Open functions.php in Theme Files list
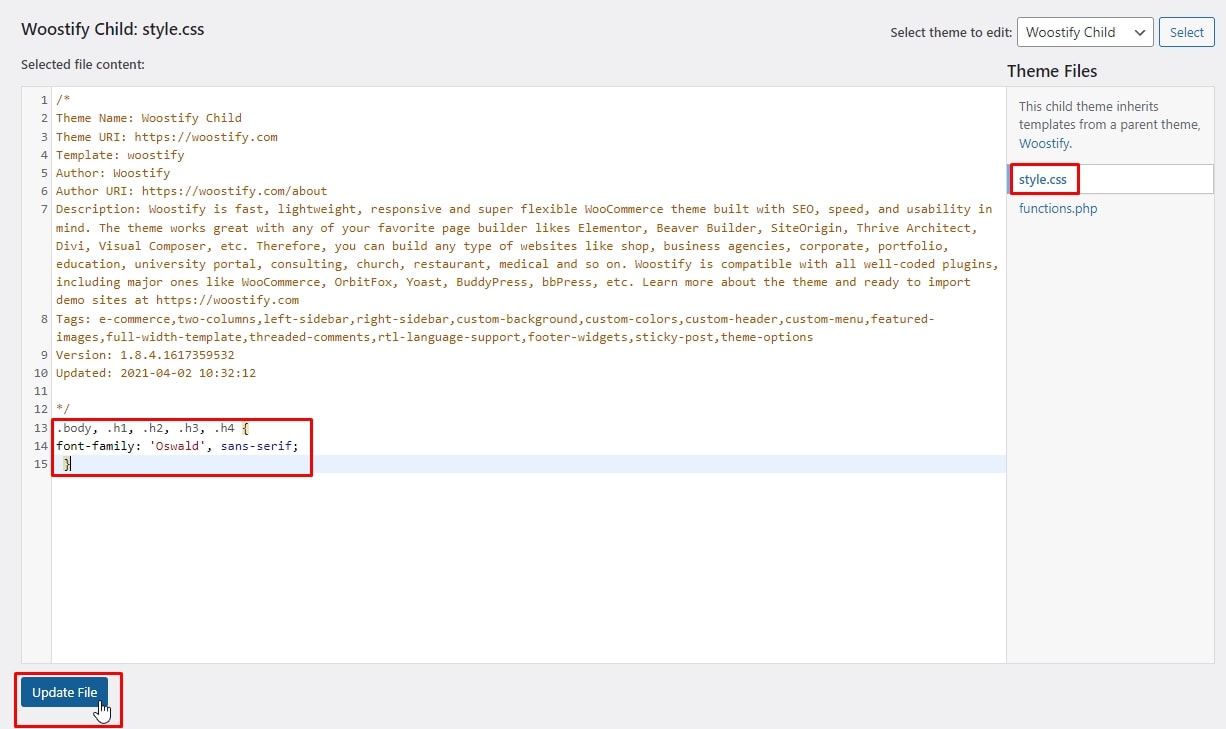Viewport: 1226px width, 729px height. (x=1058, y=208)
